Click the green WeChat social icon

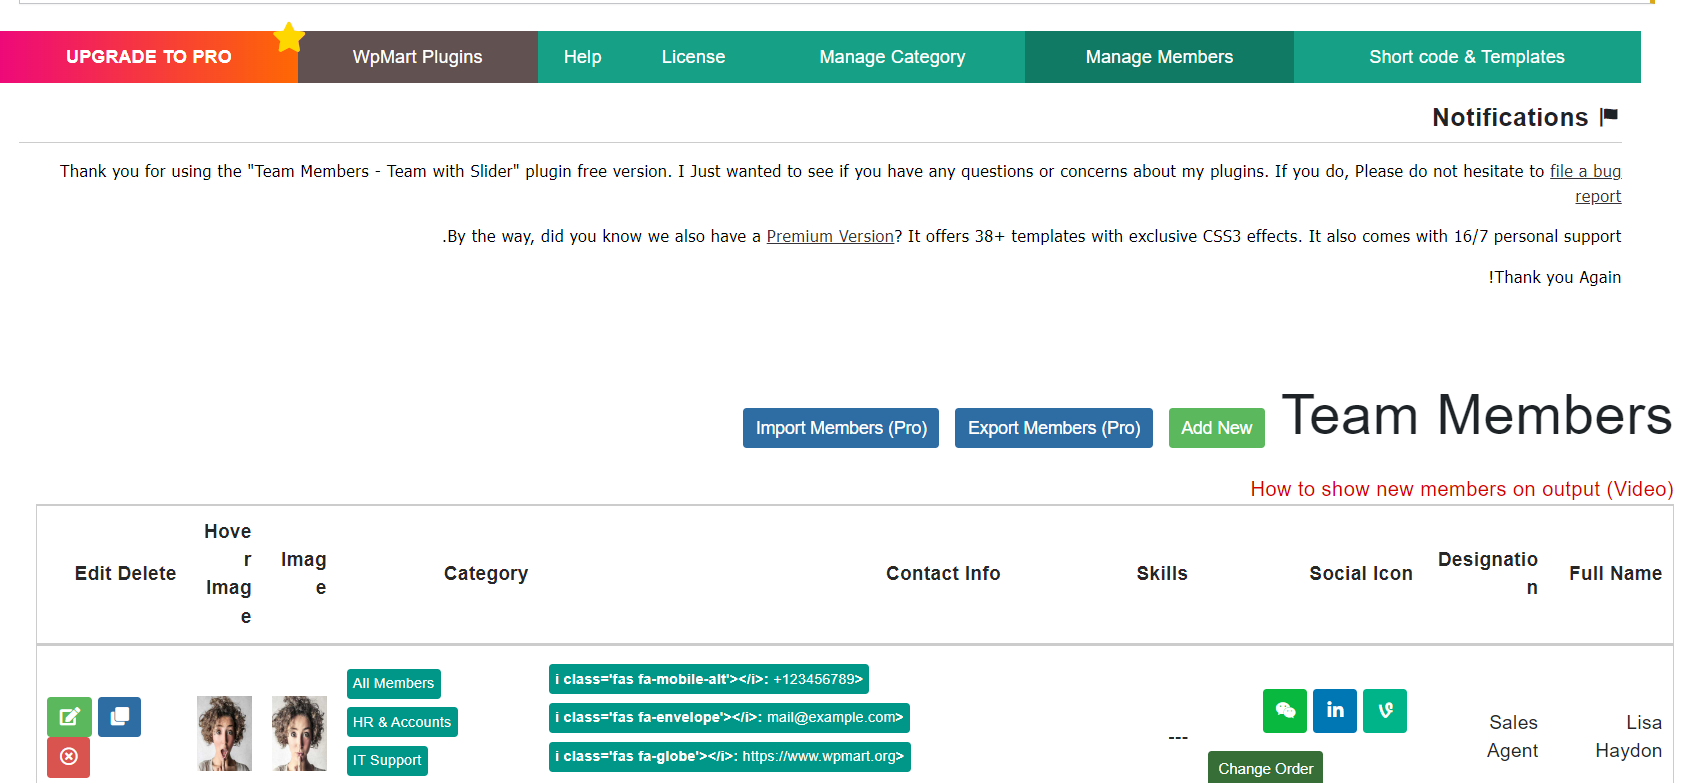point(1285,711)
